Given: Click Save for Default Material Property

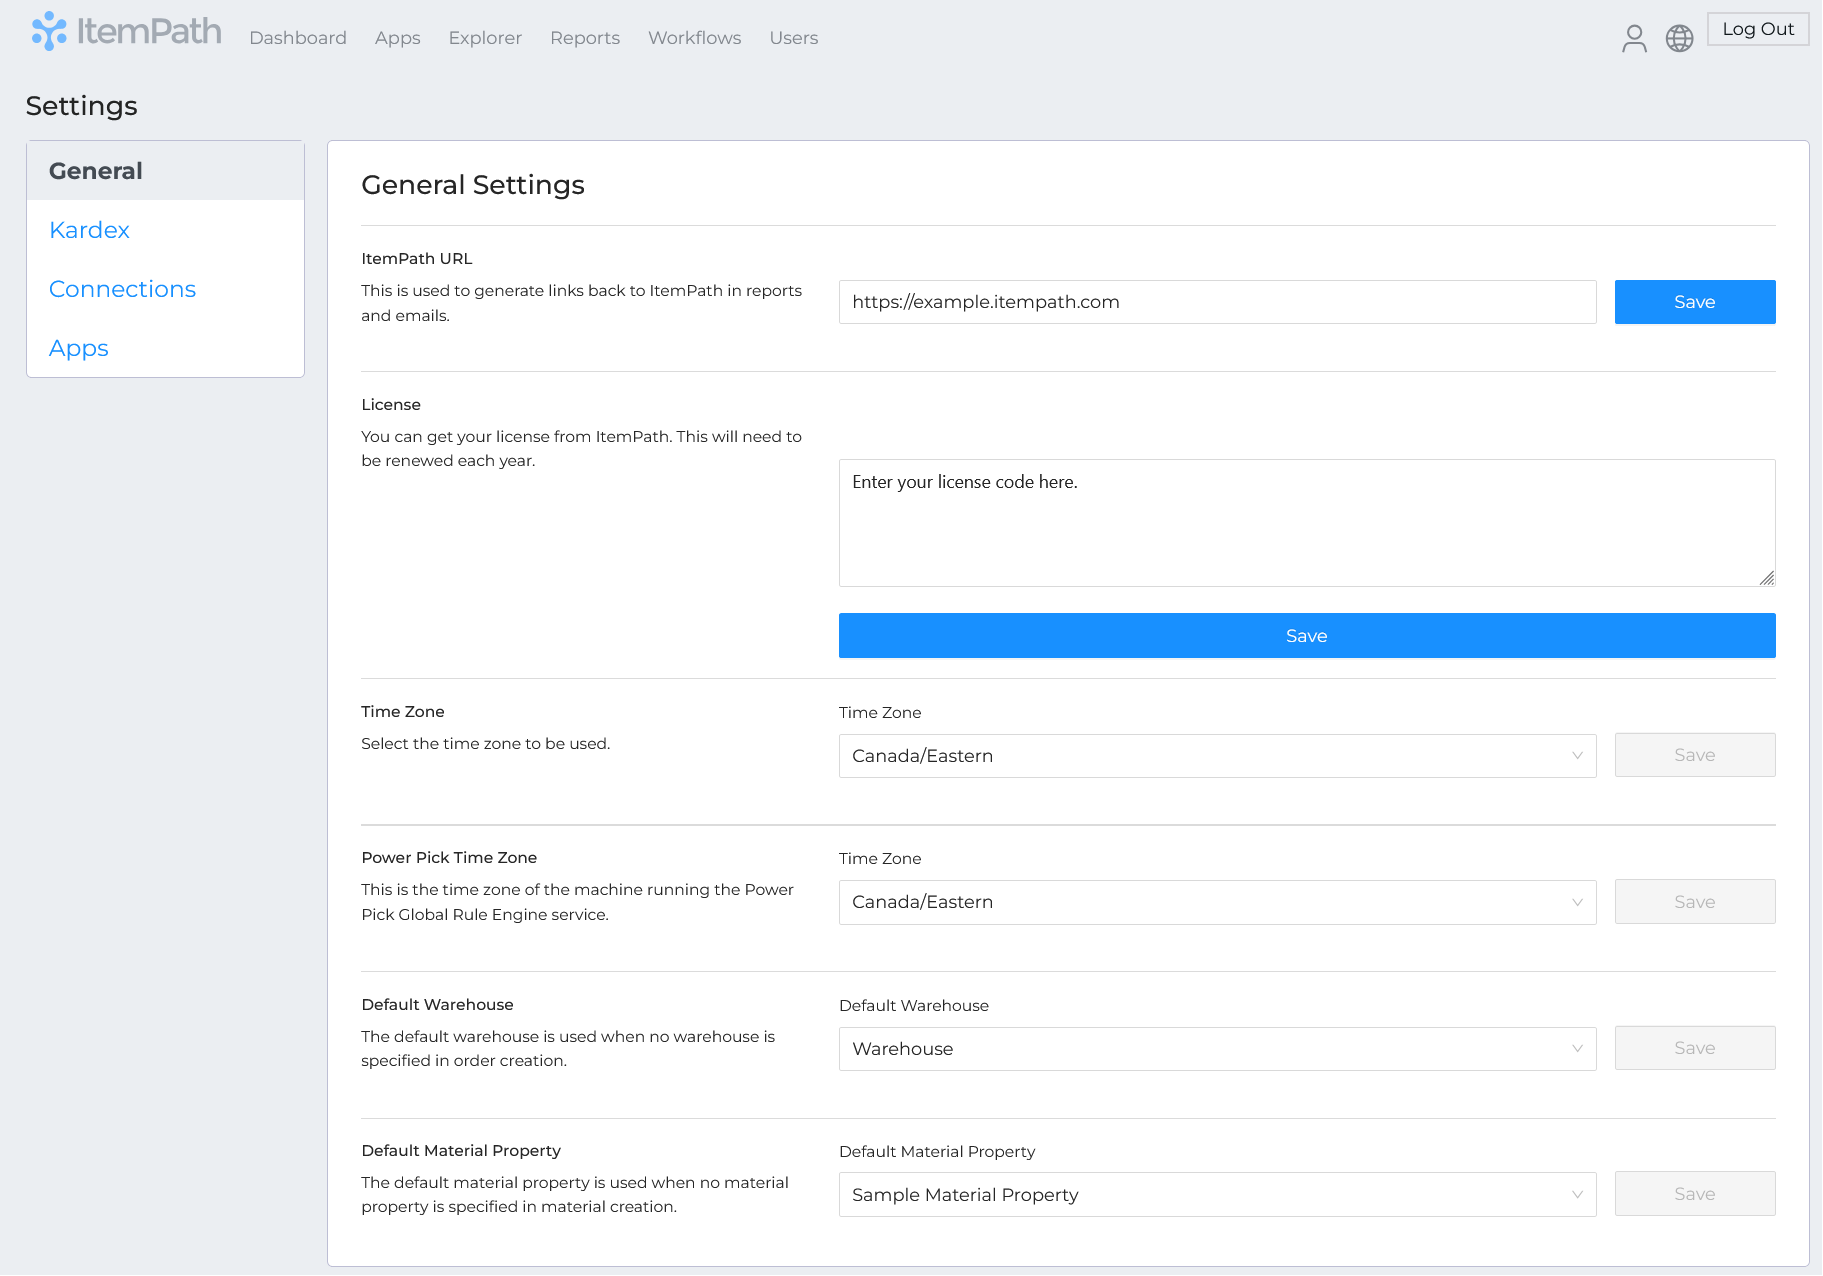Looking at the screenshot, I should (x=1695, y=1194).
